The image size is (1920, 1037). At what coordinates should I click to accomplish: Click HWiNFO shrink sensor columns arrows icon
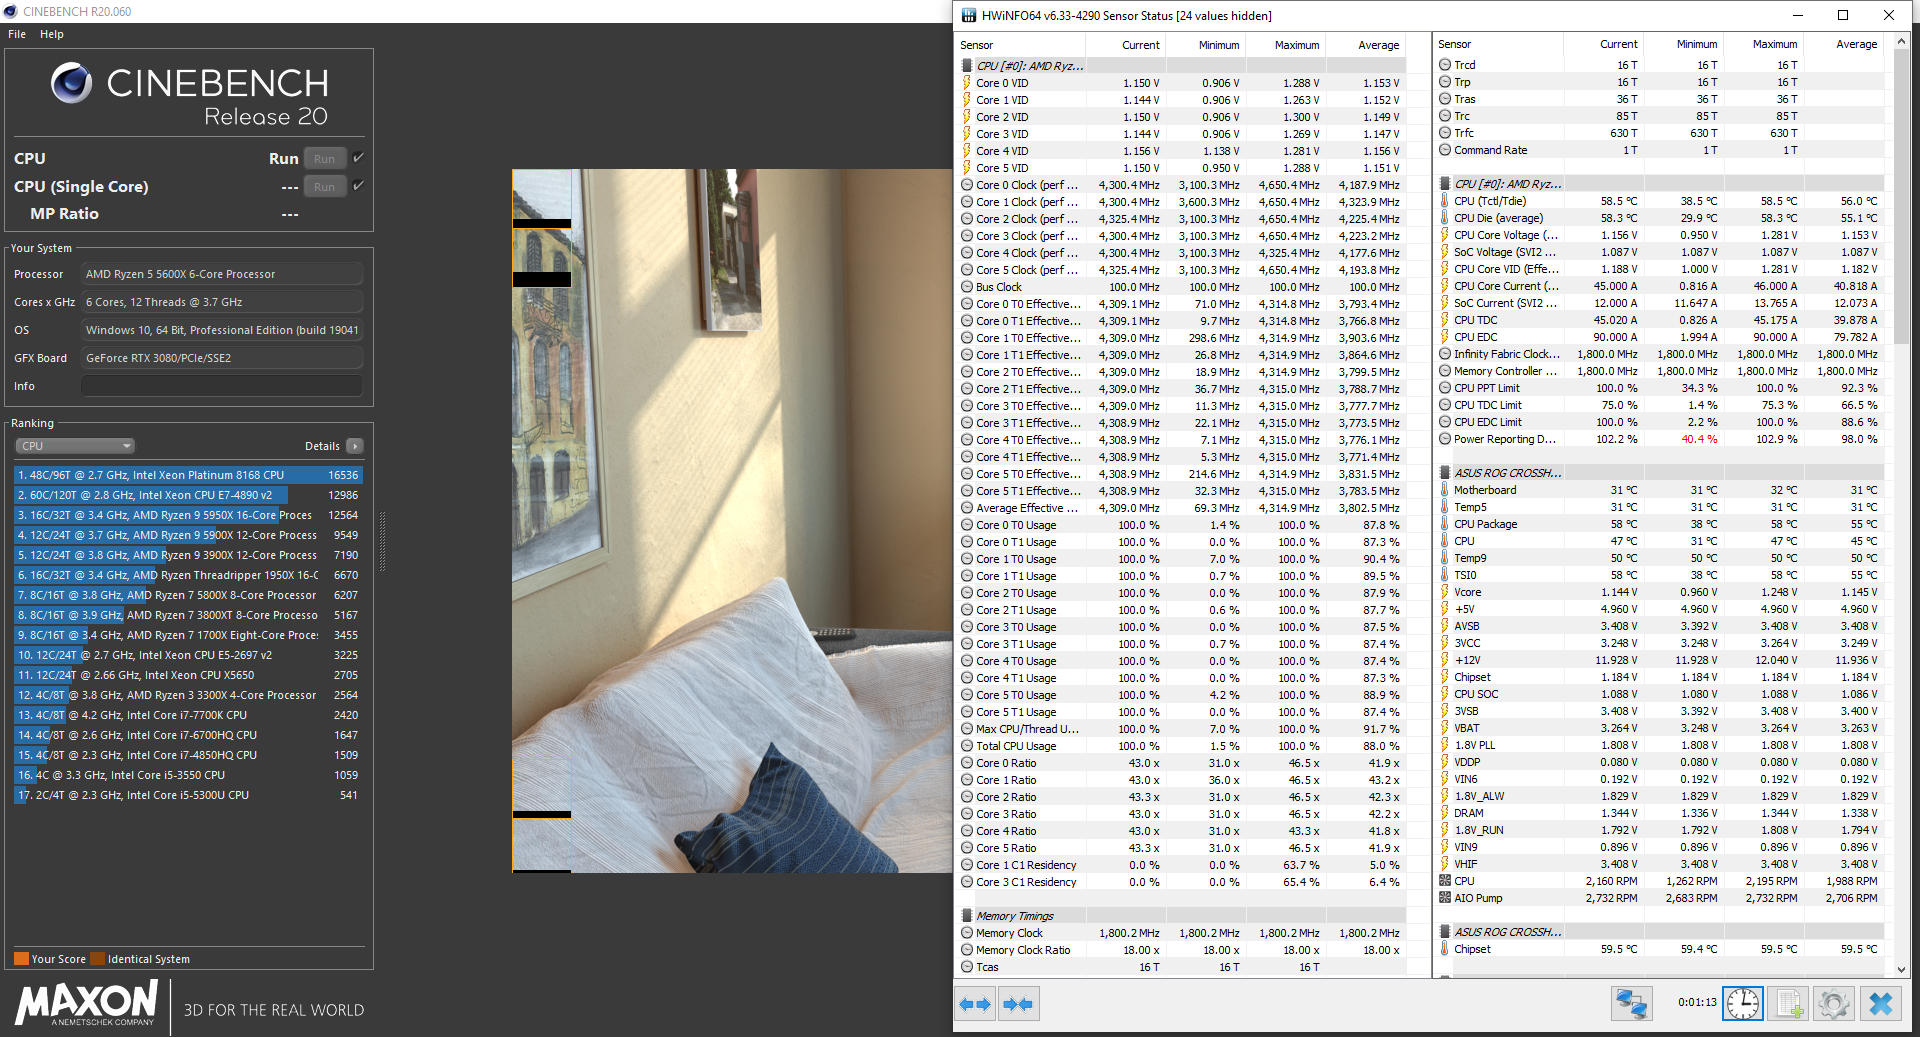[x=1018, y=1004]
